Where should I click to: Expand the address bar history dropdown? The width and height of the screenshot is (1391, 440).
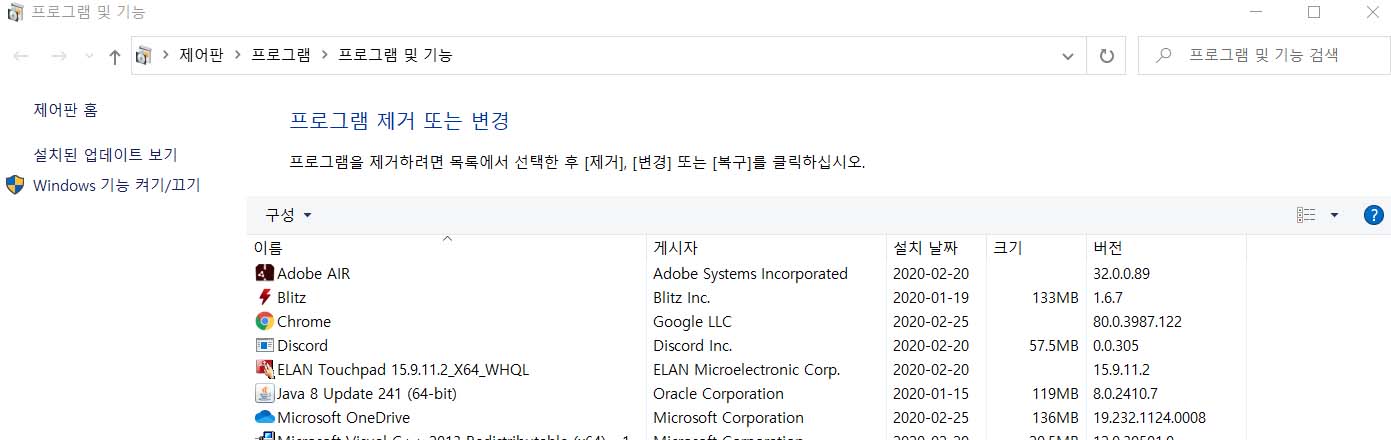pyautogui.click(x=1067, y=56)
